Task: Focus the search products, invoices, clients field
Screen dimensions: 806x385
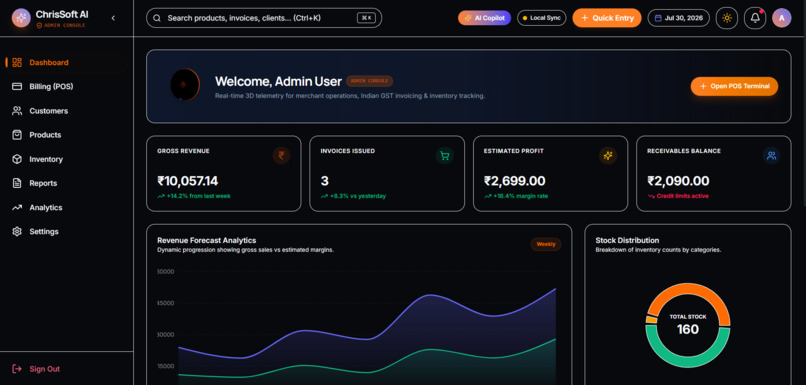Action: [x=264, y=18]
